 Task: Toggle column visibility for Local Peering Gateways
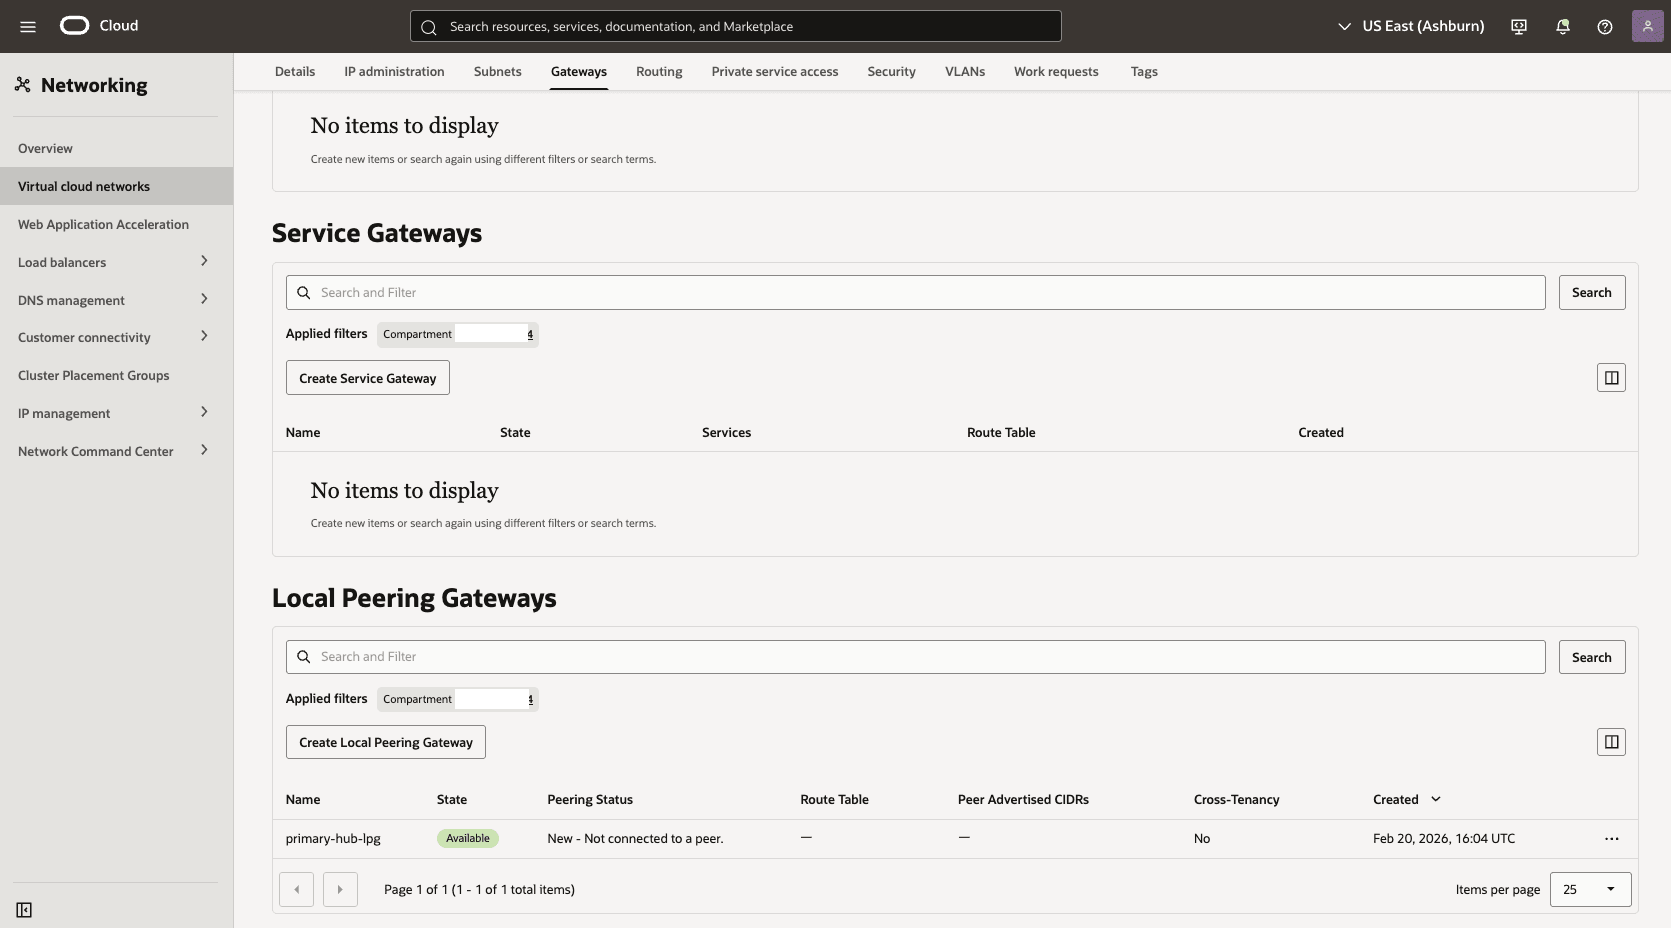click(x=1611, y=742)
